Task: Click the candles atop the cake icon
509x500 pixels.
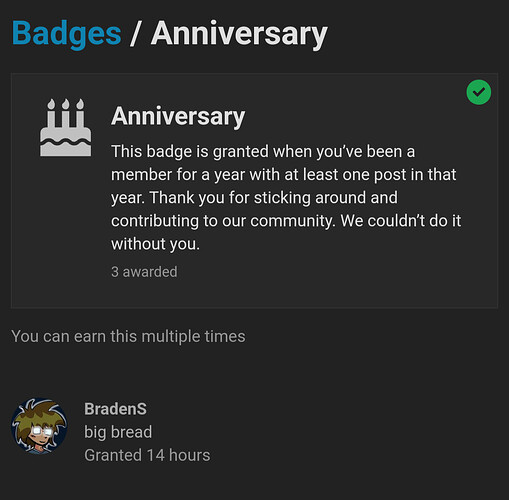Action: click(66, 112)
